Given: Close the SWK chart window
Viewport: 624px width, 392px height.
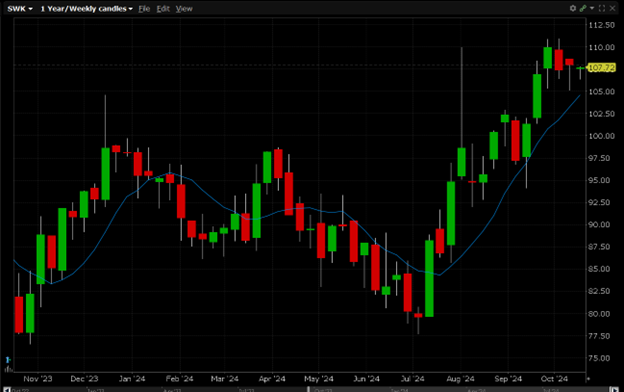Looking at the screenshot, I should click(x=612, y=8).
